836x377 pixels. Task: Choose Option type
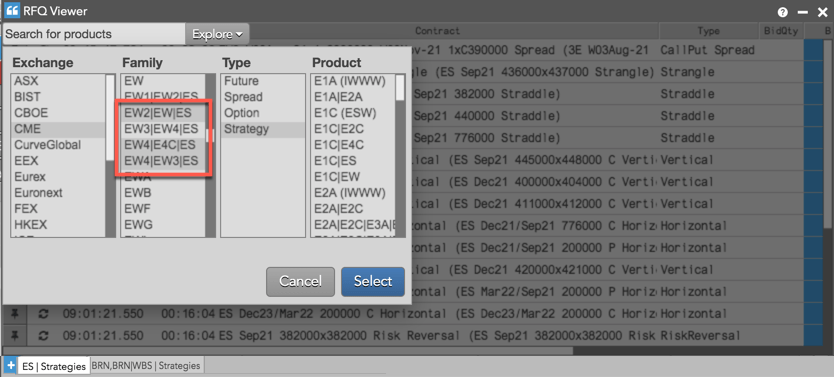(263, 113)
